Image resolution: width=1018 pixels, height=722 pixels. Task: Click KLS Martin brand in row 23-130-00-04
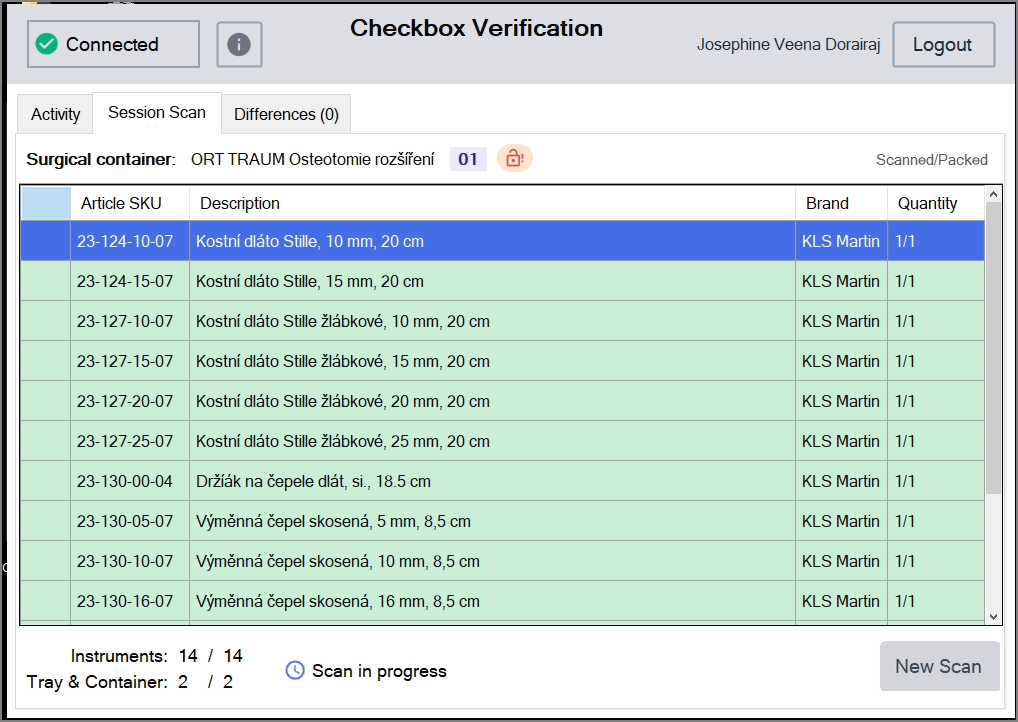point(841,481)
